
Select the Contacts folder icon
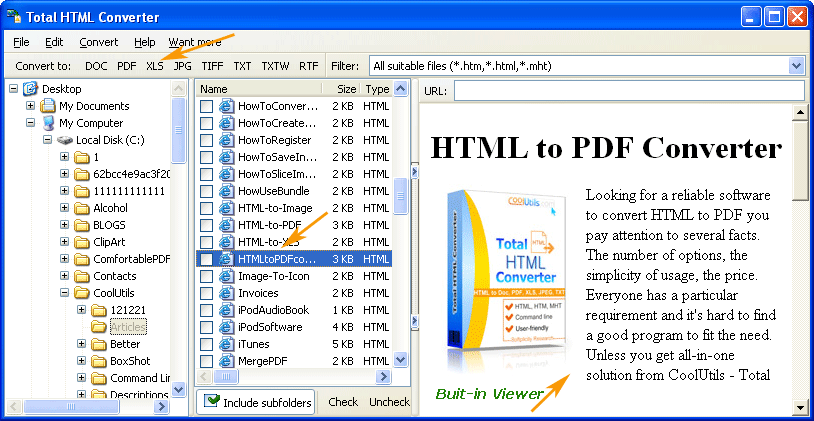coord(82,277)
